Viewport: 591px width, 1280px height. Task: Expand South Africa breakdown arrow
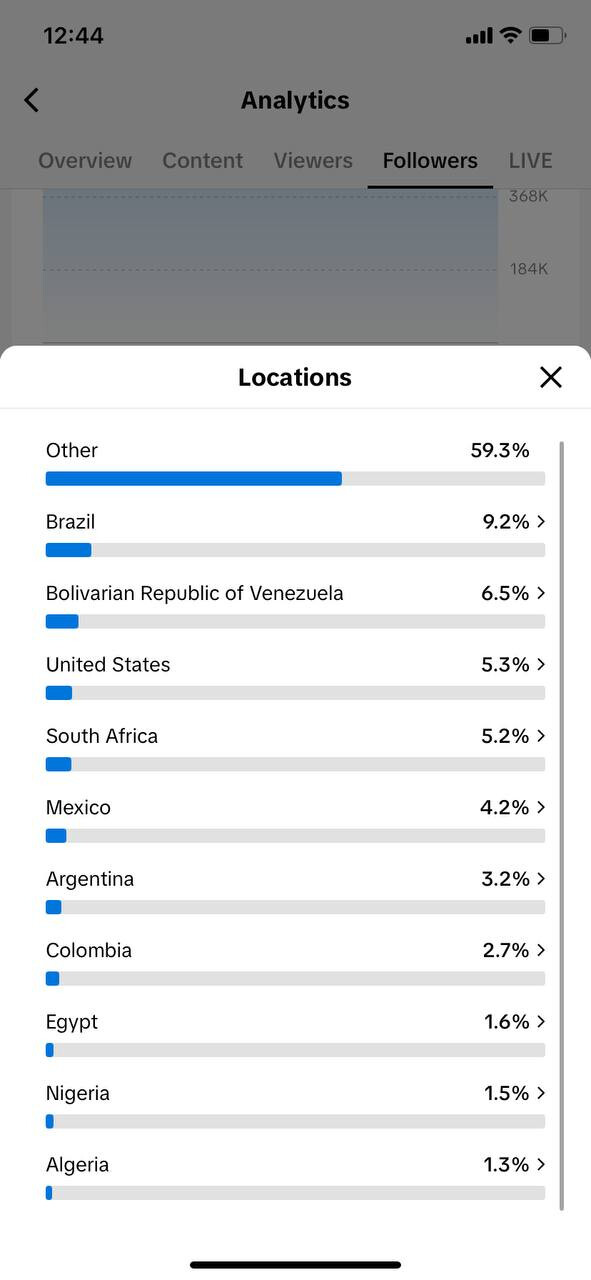pyautogui.click(x=541, y=736)
